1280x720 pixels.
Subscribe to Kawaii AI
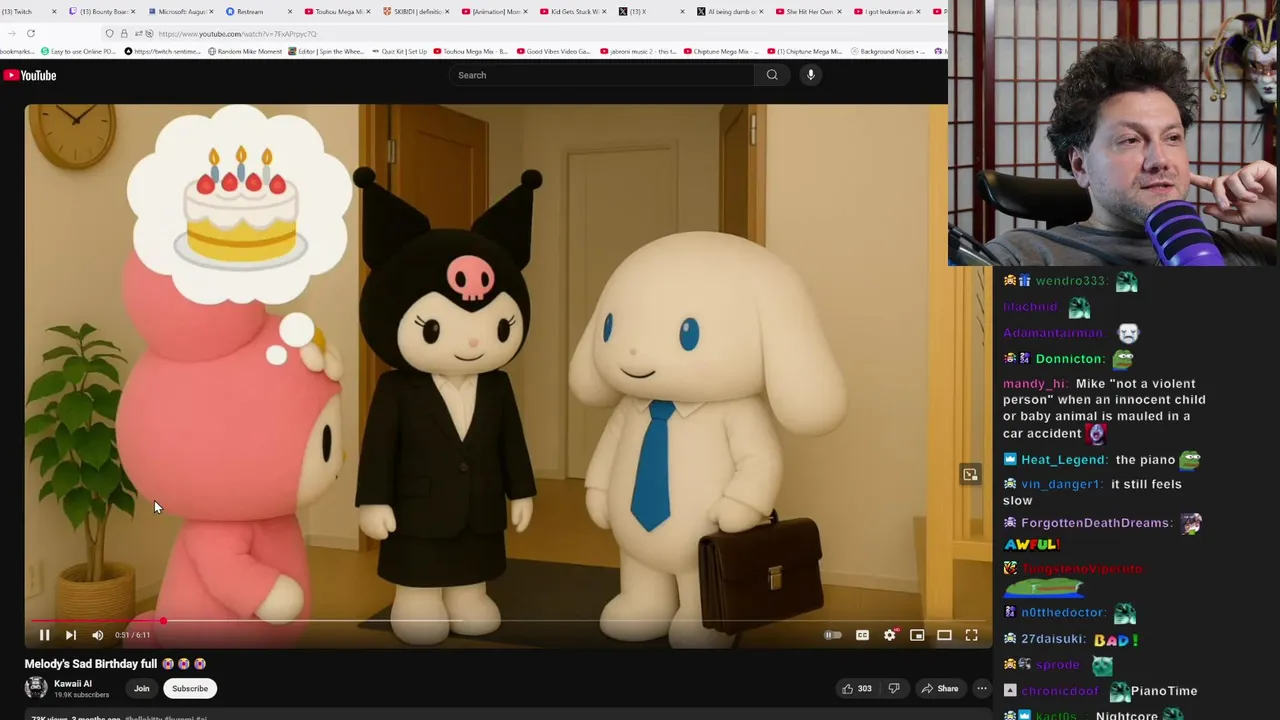click(190, 688)
